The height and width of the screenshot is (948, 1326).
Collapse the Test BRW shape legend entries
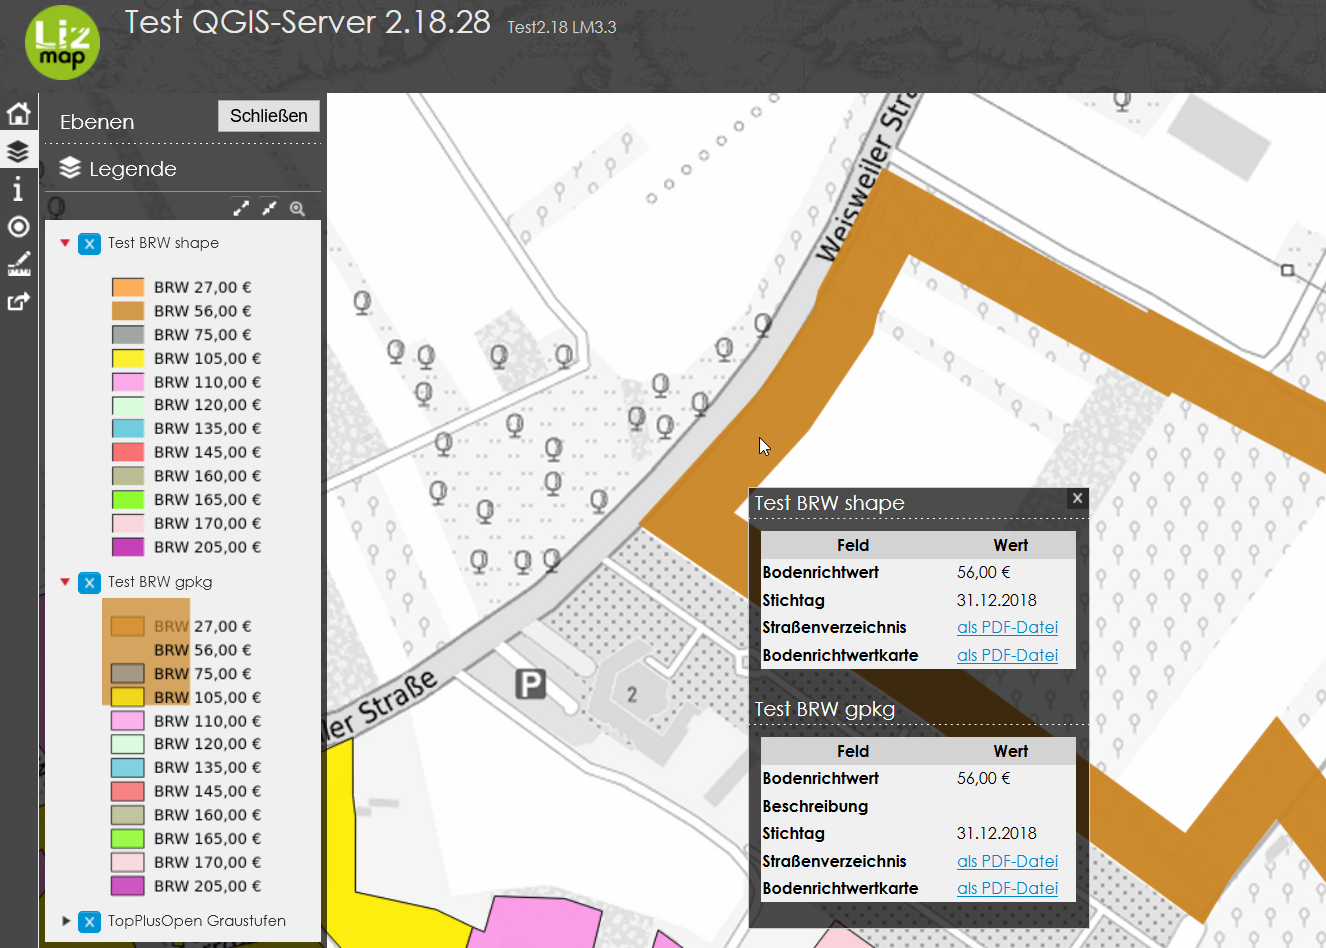coord(64,242)
